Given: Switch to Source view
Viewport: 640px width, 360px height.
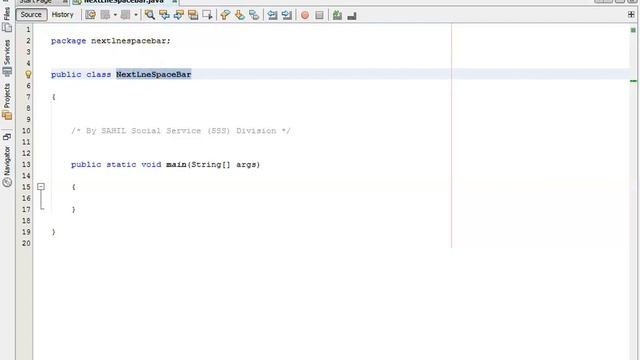Looking at the screenshot, I should [x=31, y=15].
